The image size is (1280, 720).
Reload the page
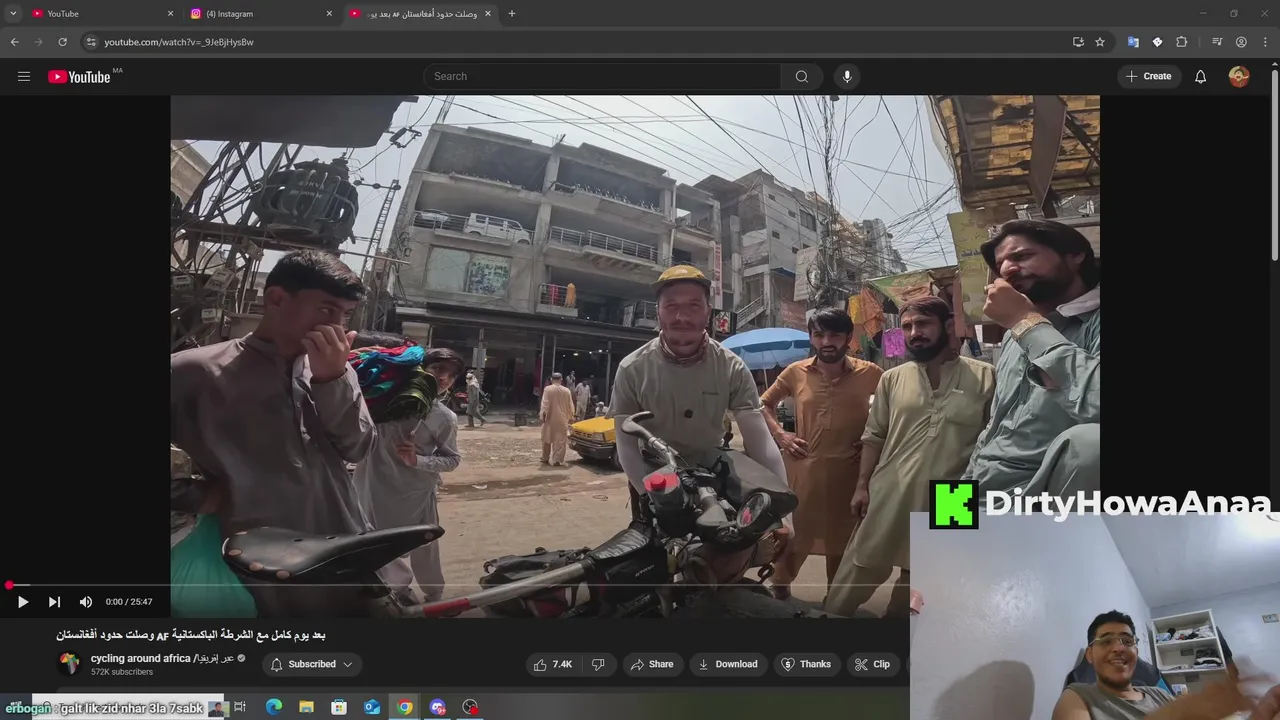tap(62, 42)
